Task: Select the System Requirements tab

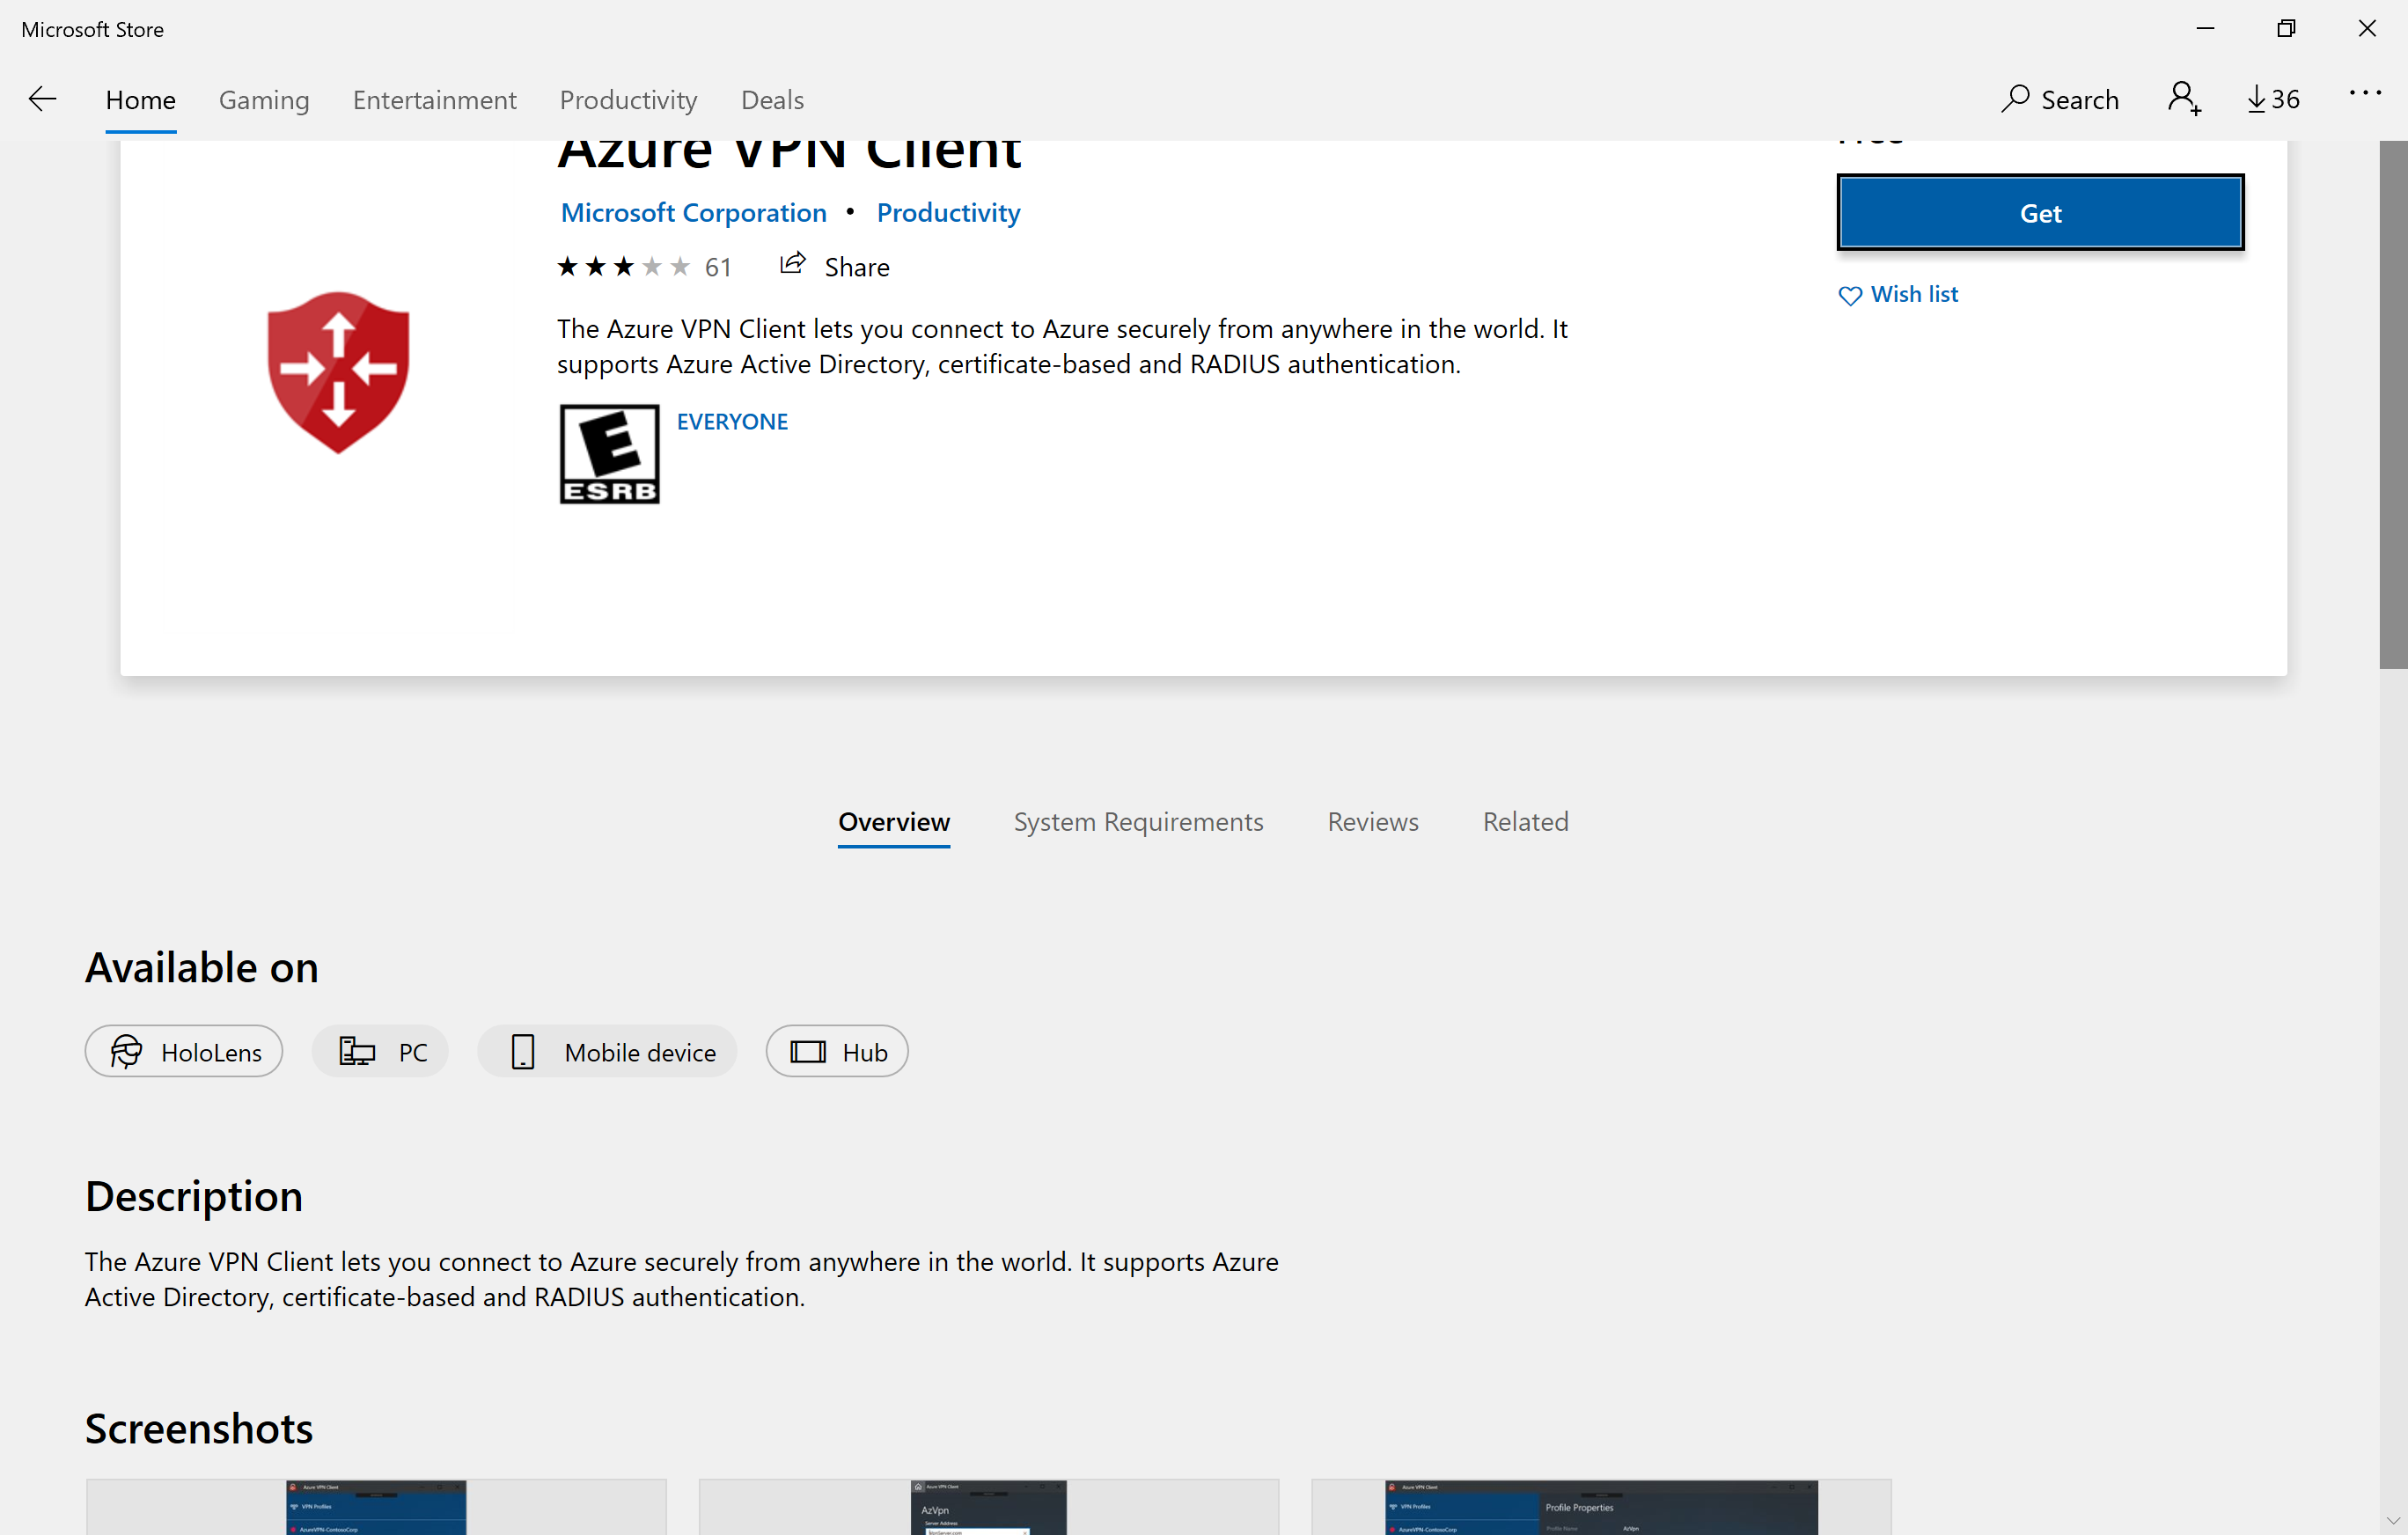Action: click(x=1138, y=821)
